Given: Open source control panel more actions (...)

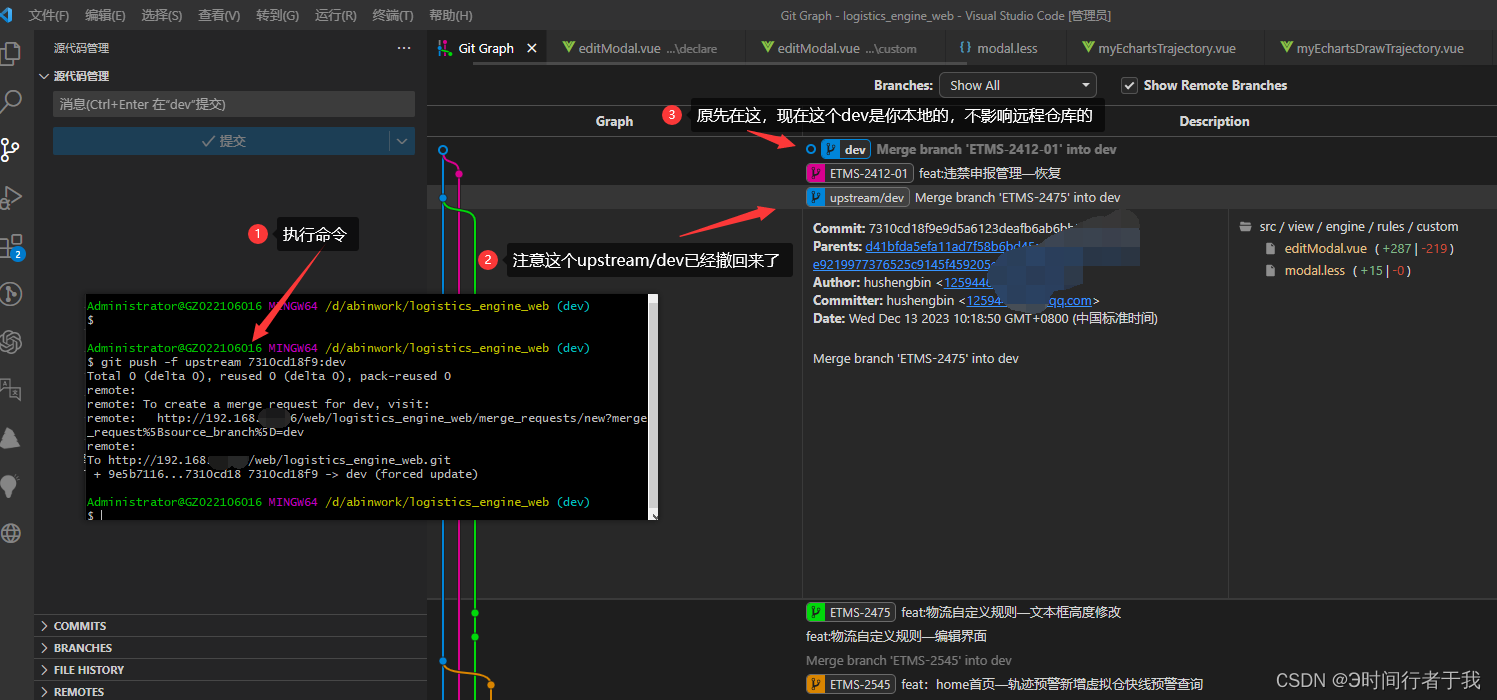Looking at the screenshot, I should 404,48.
